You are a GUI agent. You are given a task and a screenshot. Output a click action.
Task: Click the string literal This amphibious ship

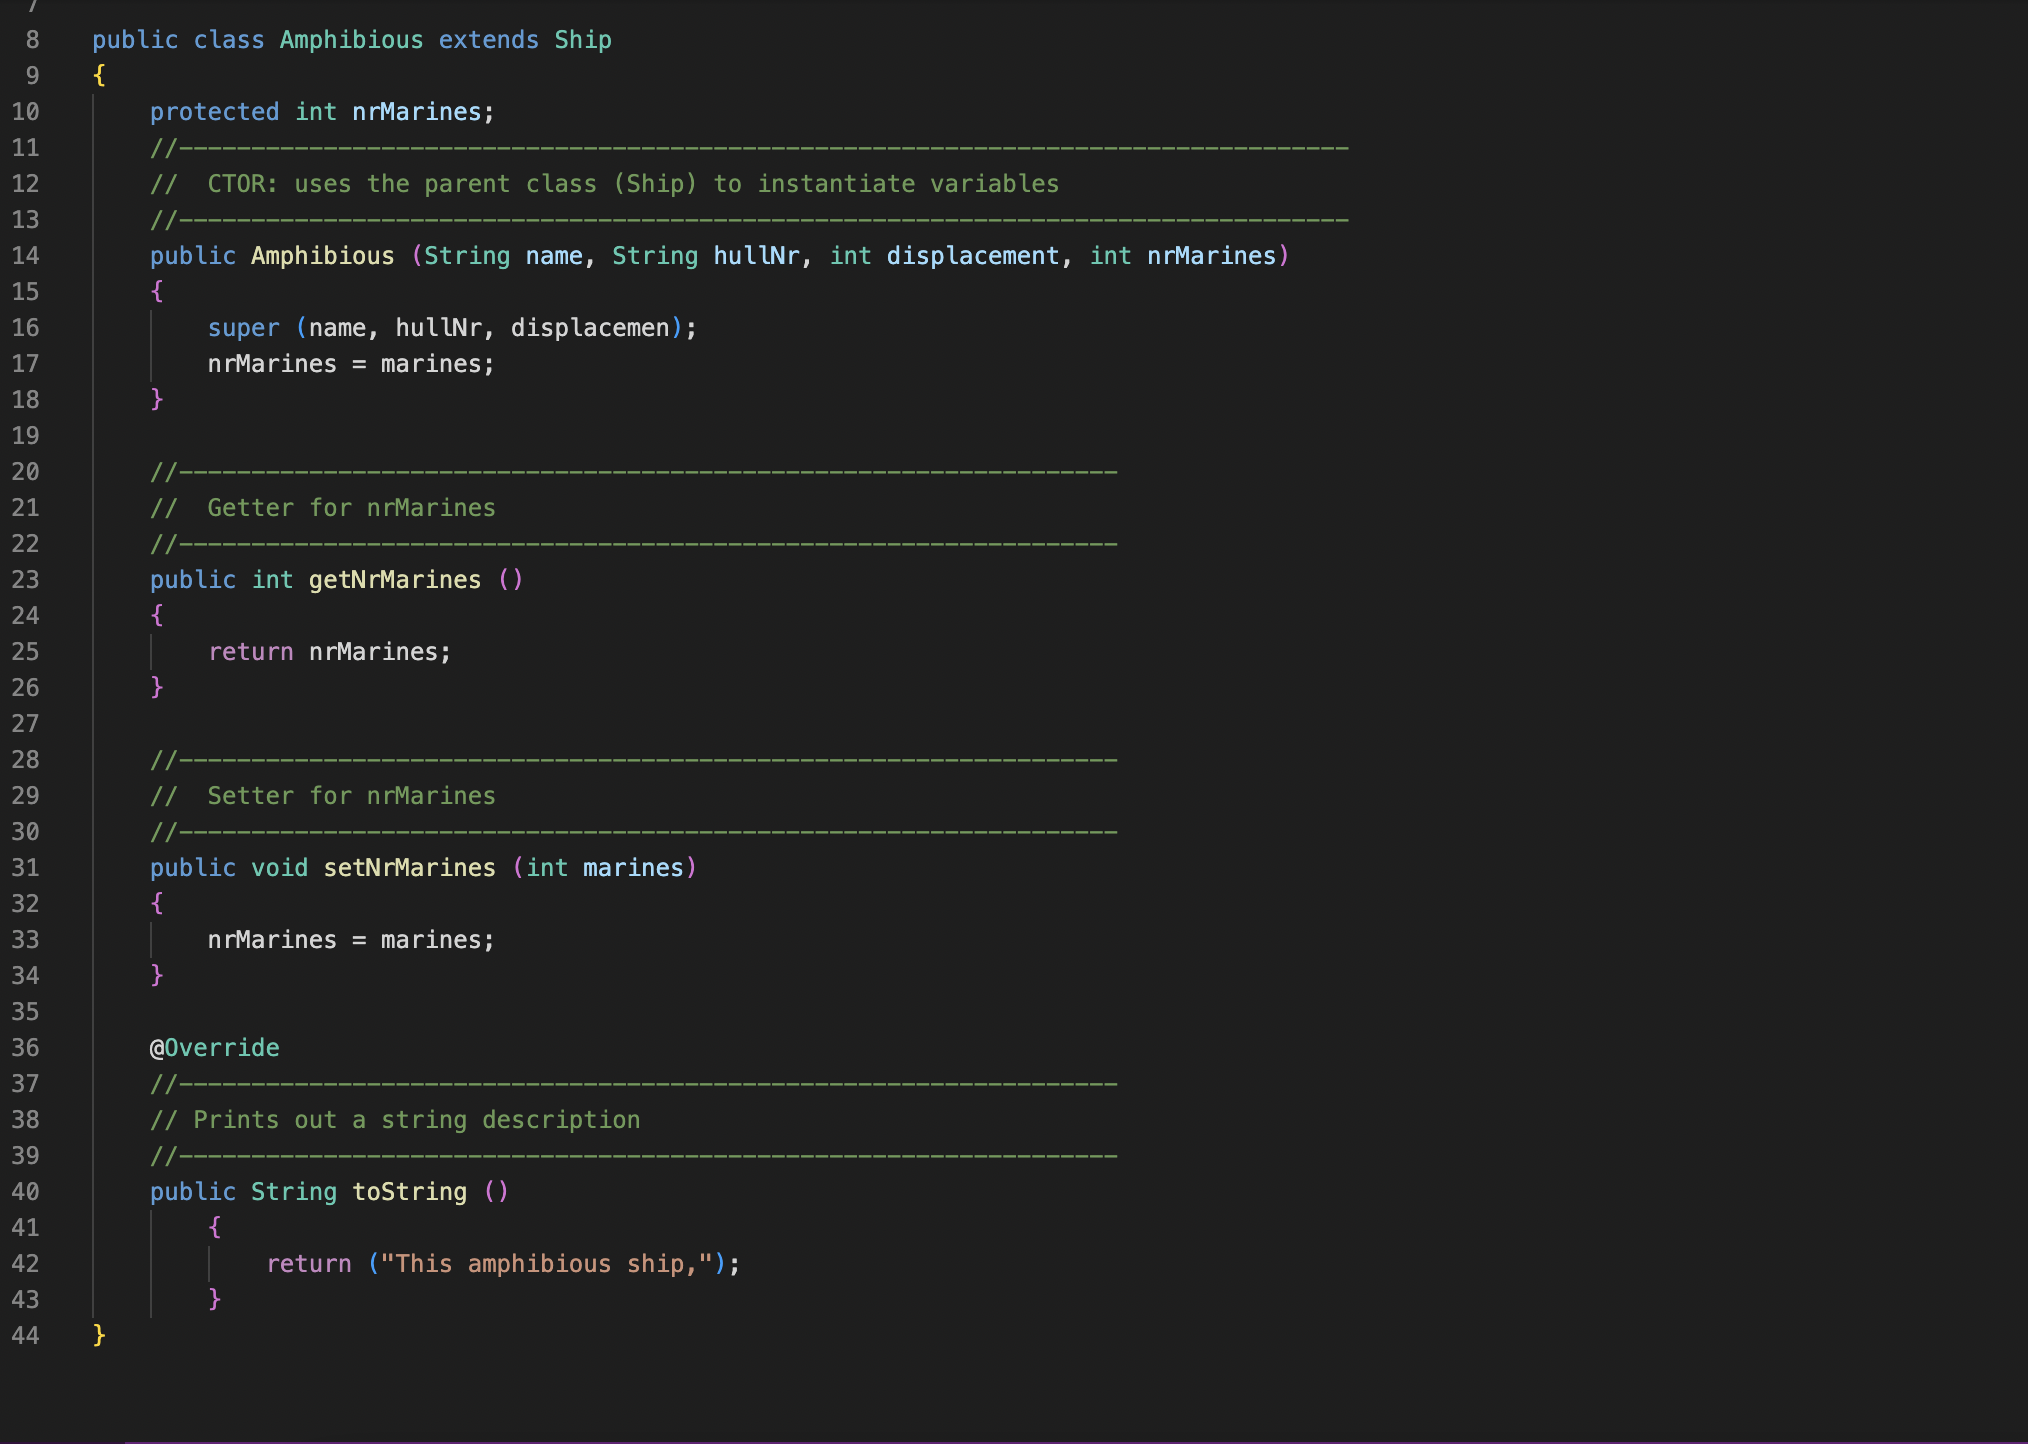click(547, 1264)
